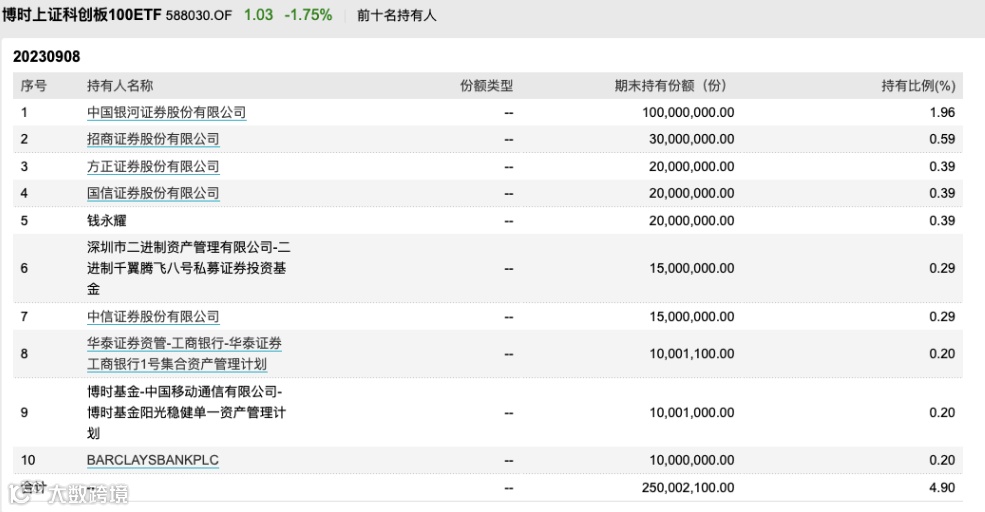
Task: Click total shares 250,002,100.00
Action: pos(688,487)
